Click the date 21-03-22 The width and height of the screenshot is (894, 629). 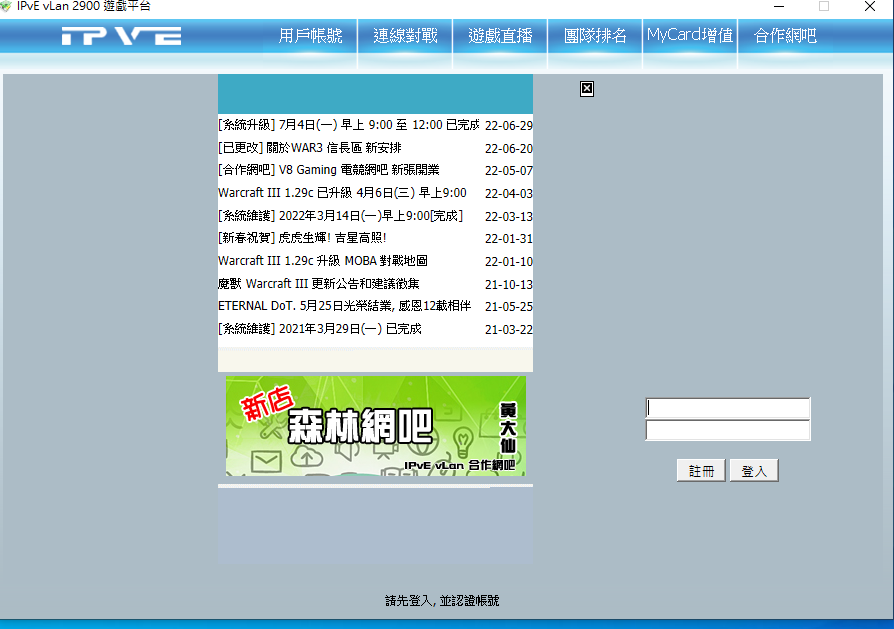point(509,329)
